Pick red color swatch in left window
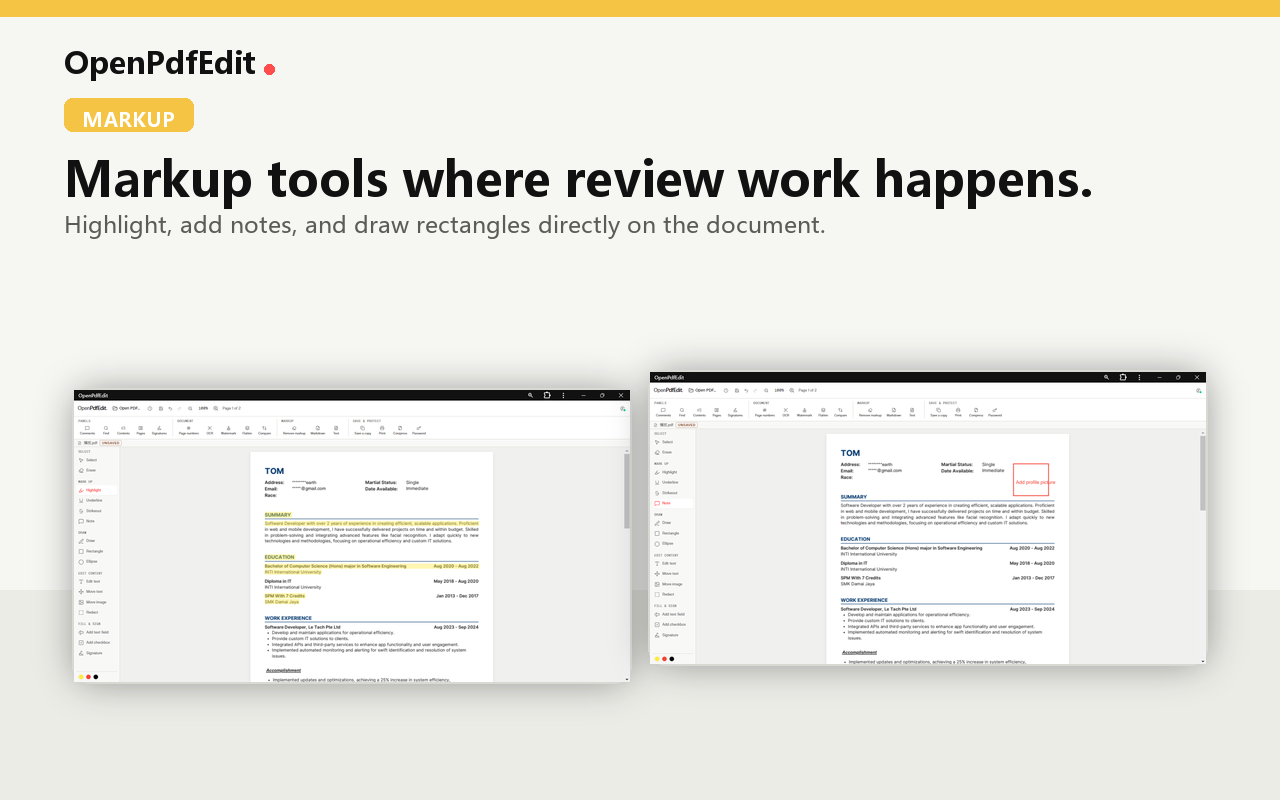This screenshot has height=800, width=1280. [88, 677]
